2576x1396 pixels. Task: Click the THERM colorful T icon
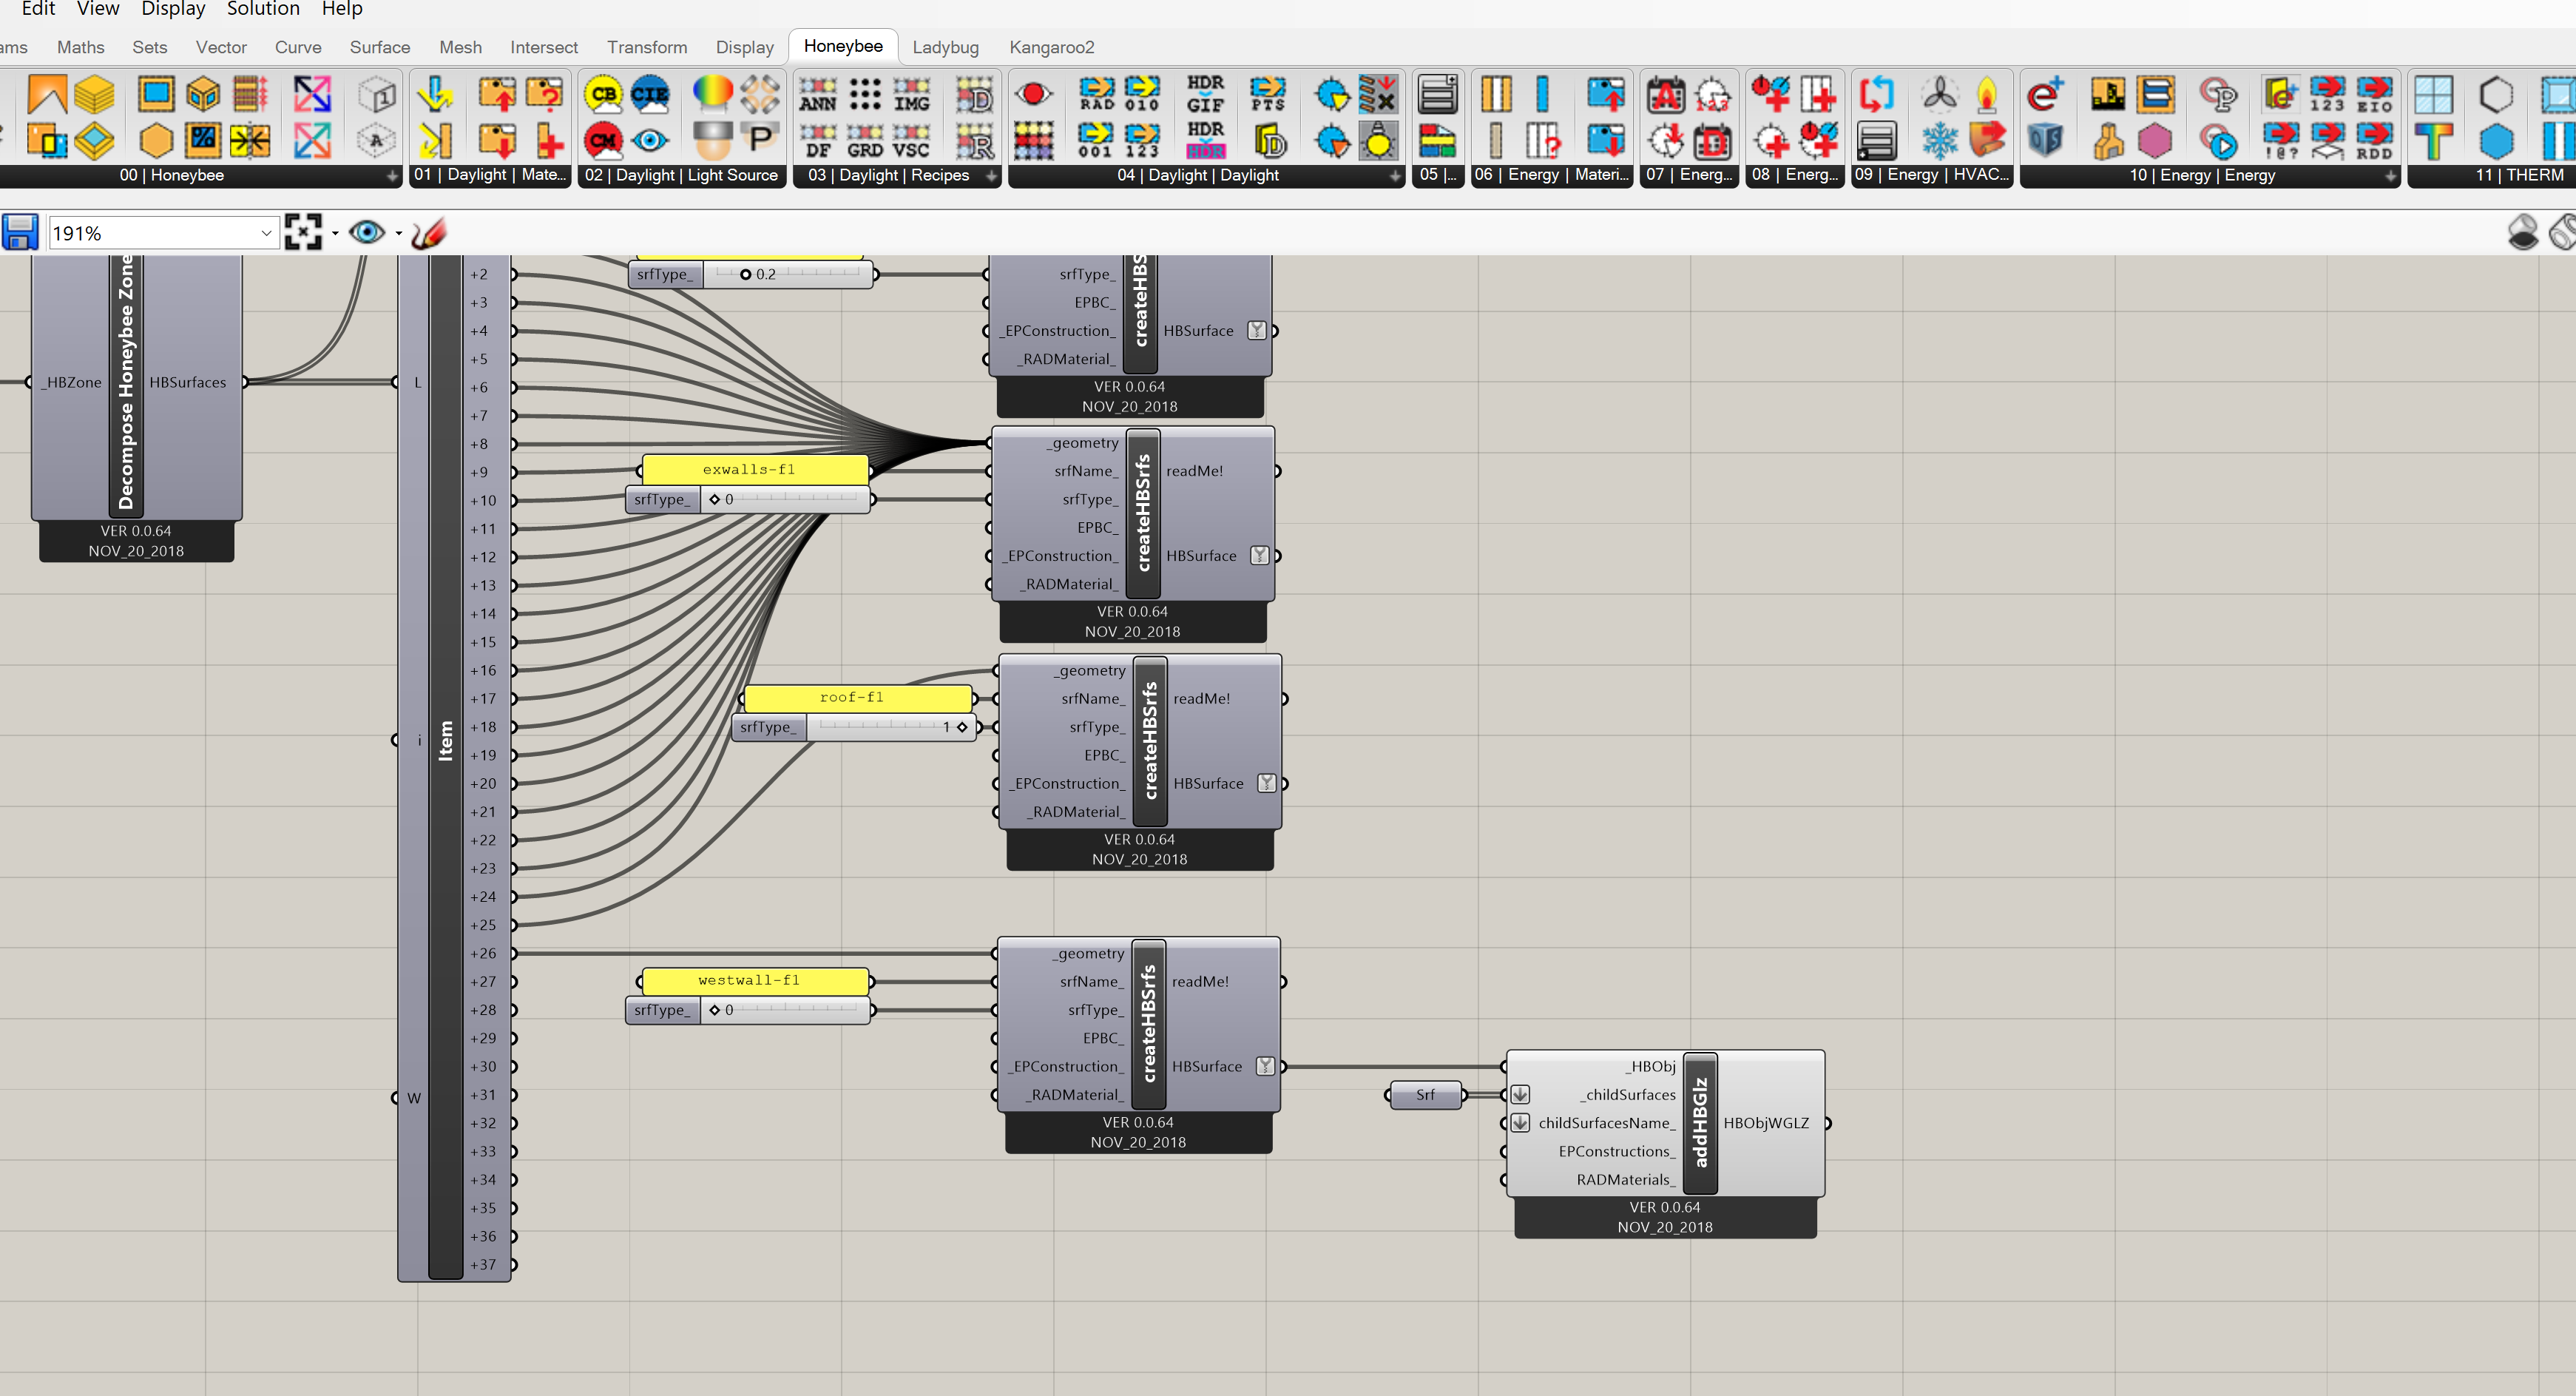[x=2434, y=141]
